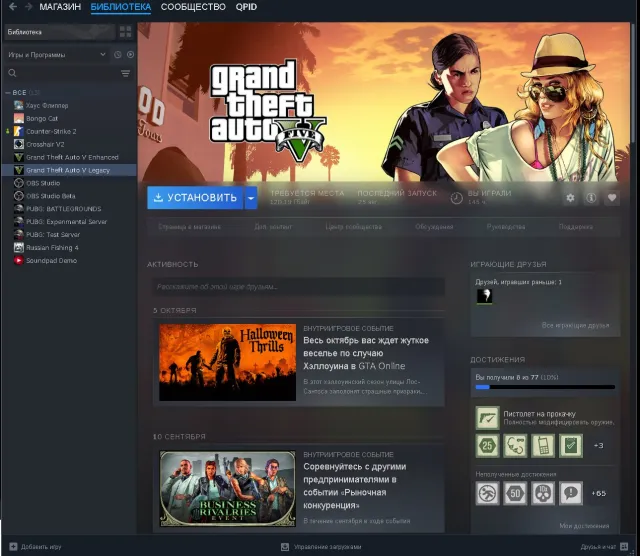Click 'Друзья и чат' link

(x=598, y=547)
